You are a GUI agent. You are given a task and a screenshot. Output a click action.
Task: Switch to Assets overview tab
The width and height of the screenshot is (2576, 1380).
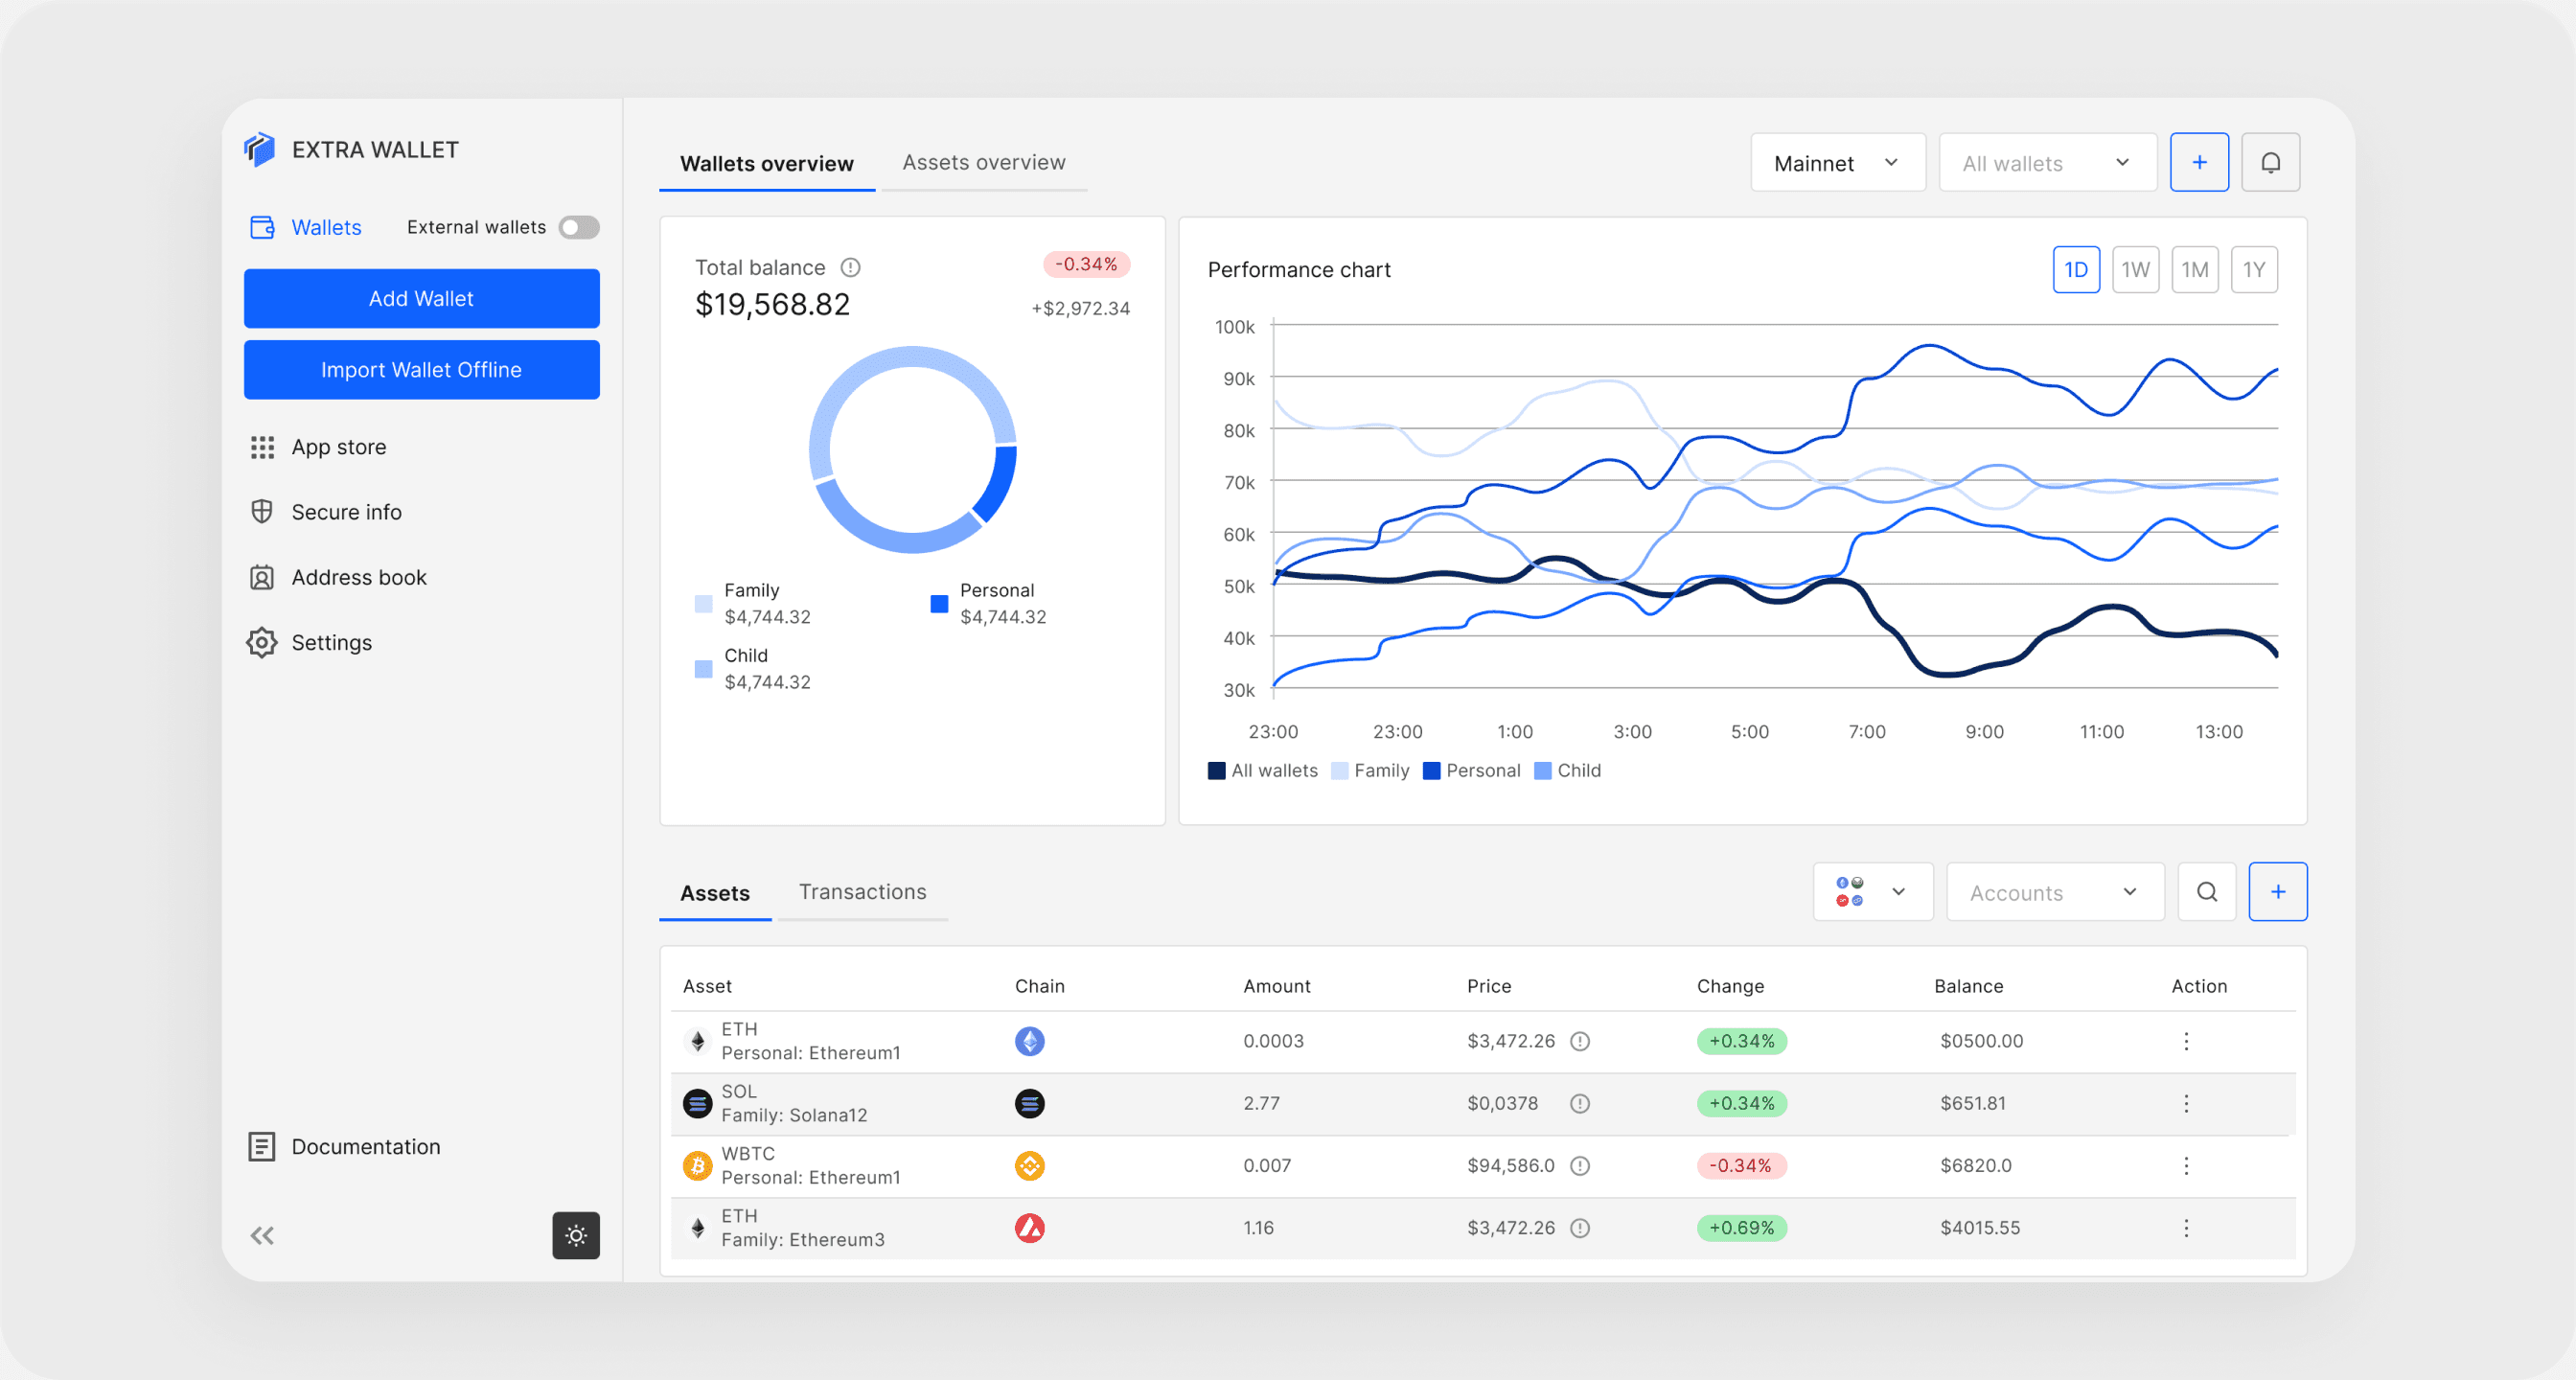pyautogui.click(x=984, y=162)
